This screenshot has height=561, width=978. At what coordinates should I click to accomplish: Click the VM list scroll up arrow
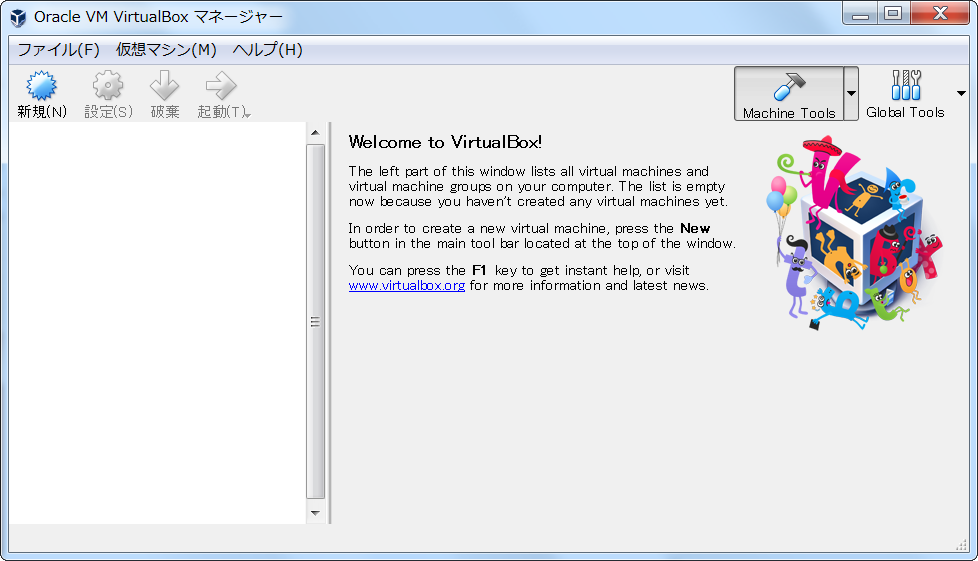point(315,132)
